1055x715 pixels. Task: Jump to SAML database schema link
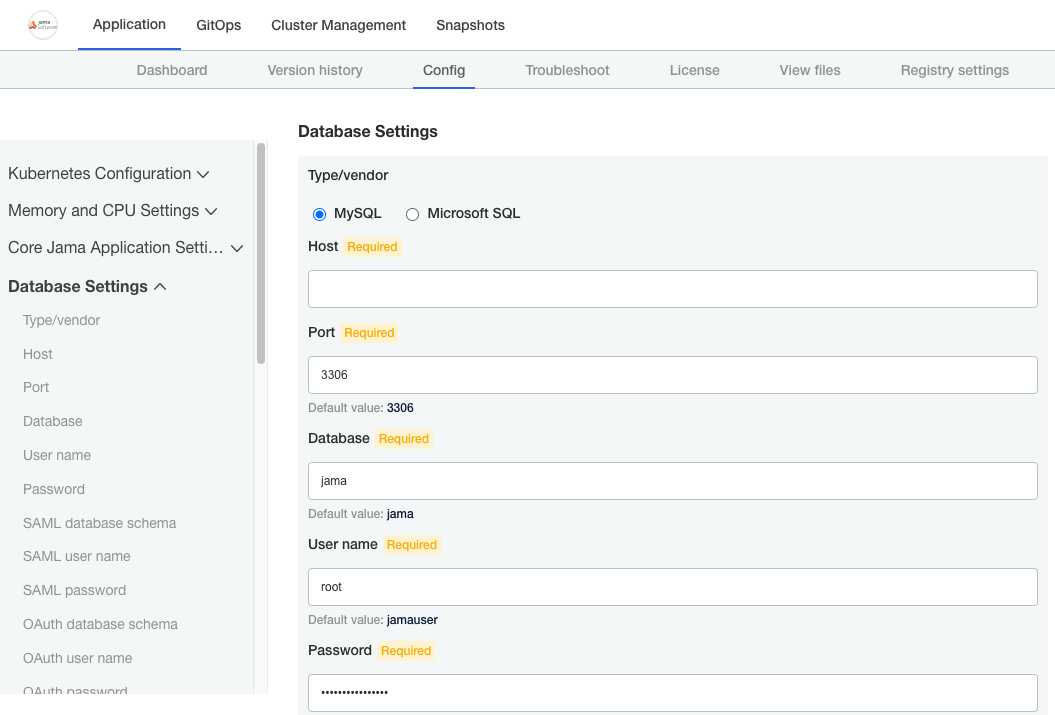click(x=100, y=523)
